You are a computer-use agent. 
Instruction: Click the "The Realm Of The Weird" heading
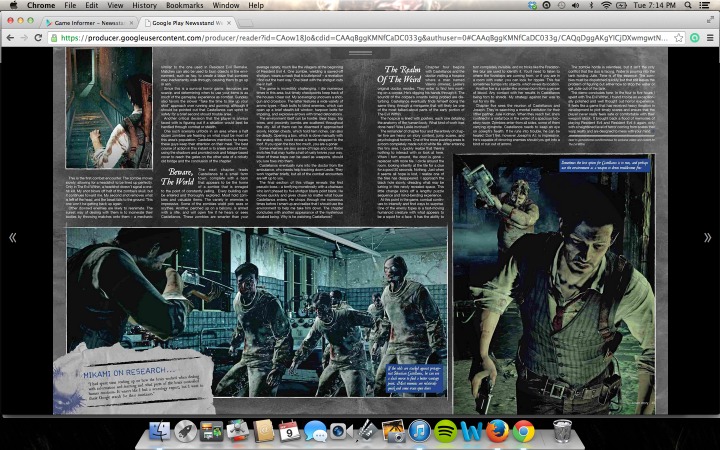(x=399, y=74)
